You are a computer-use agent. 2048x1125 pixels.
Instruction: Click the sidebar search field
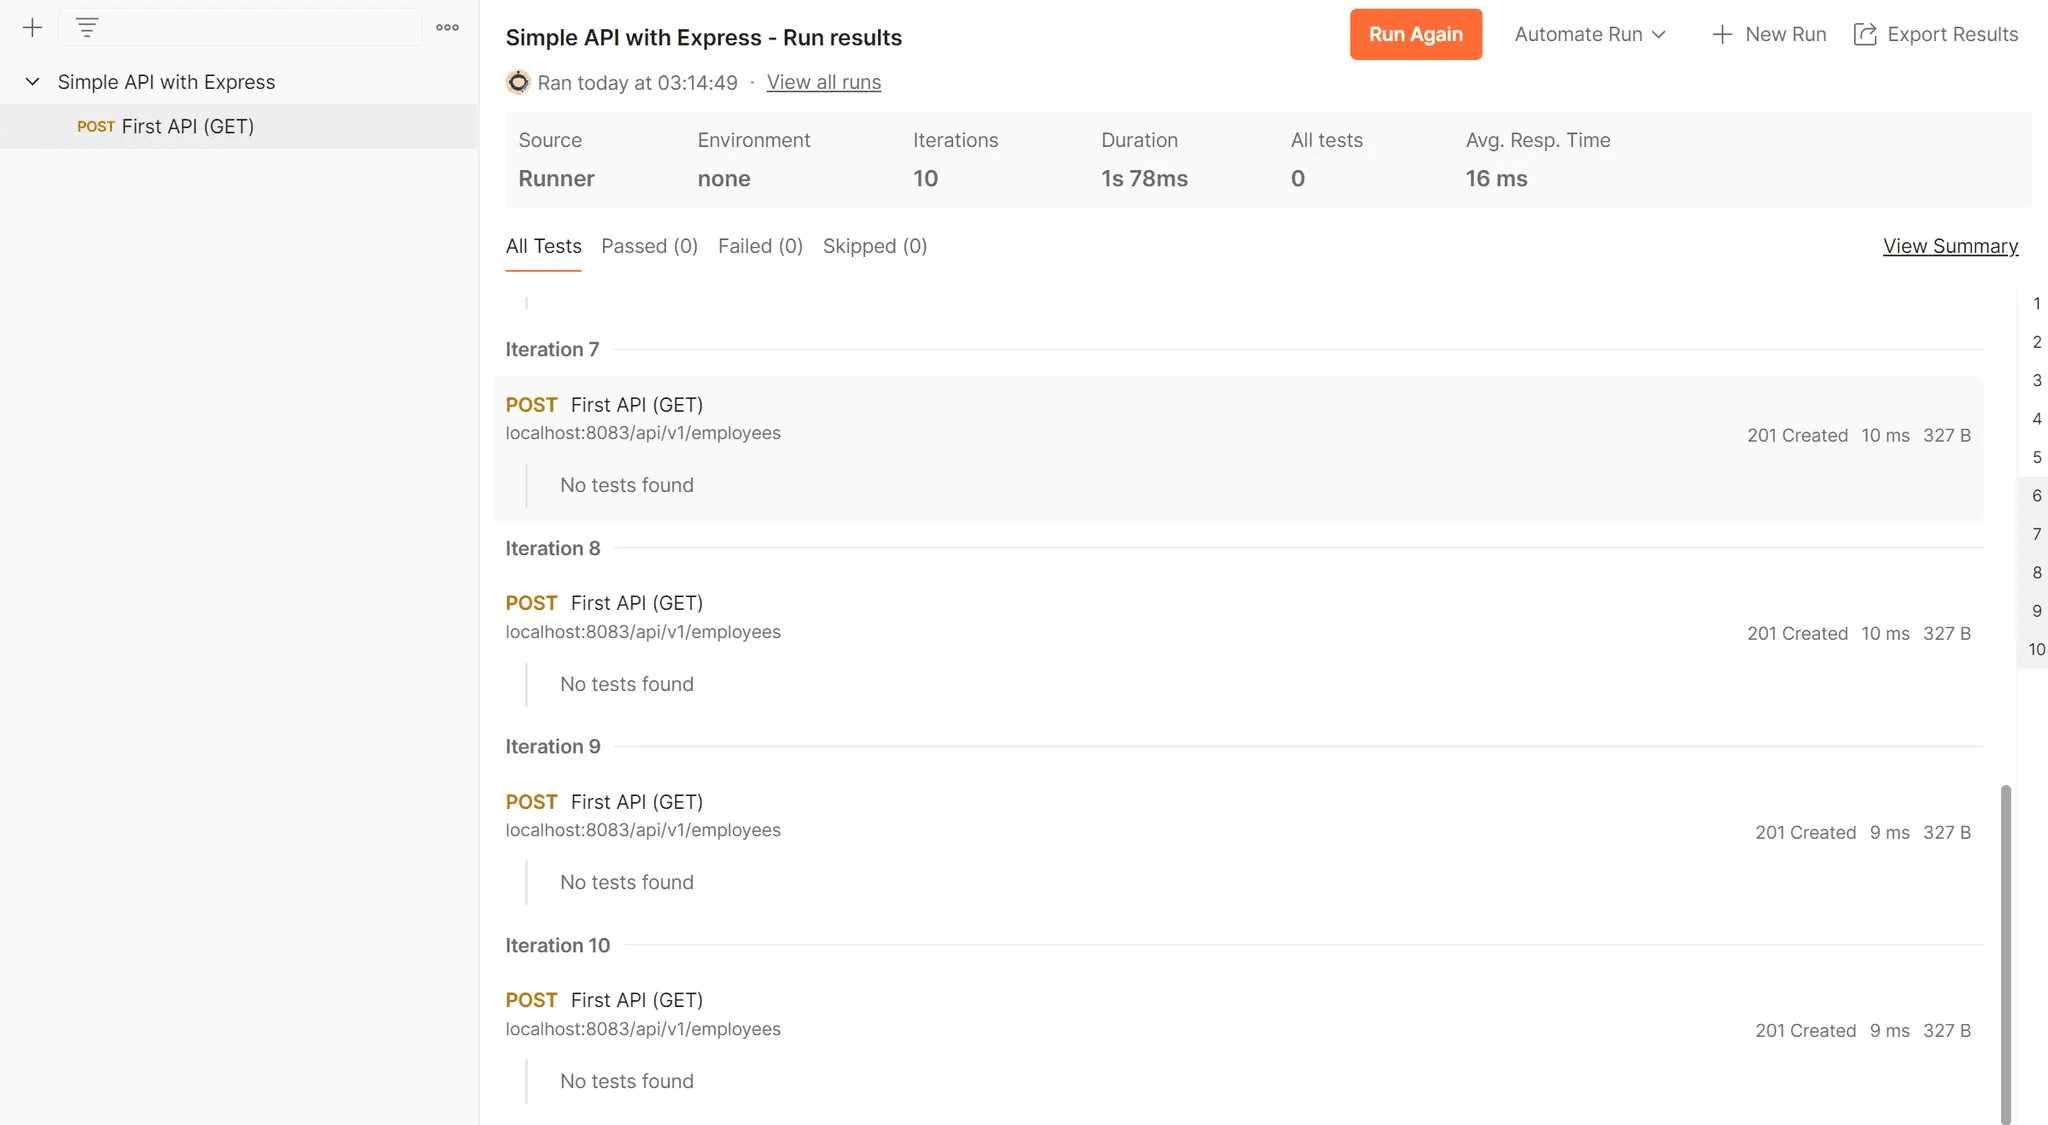click(240, 27)
